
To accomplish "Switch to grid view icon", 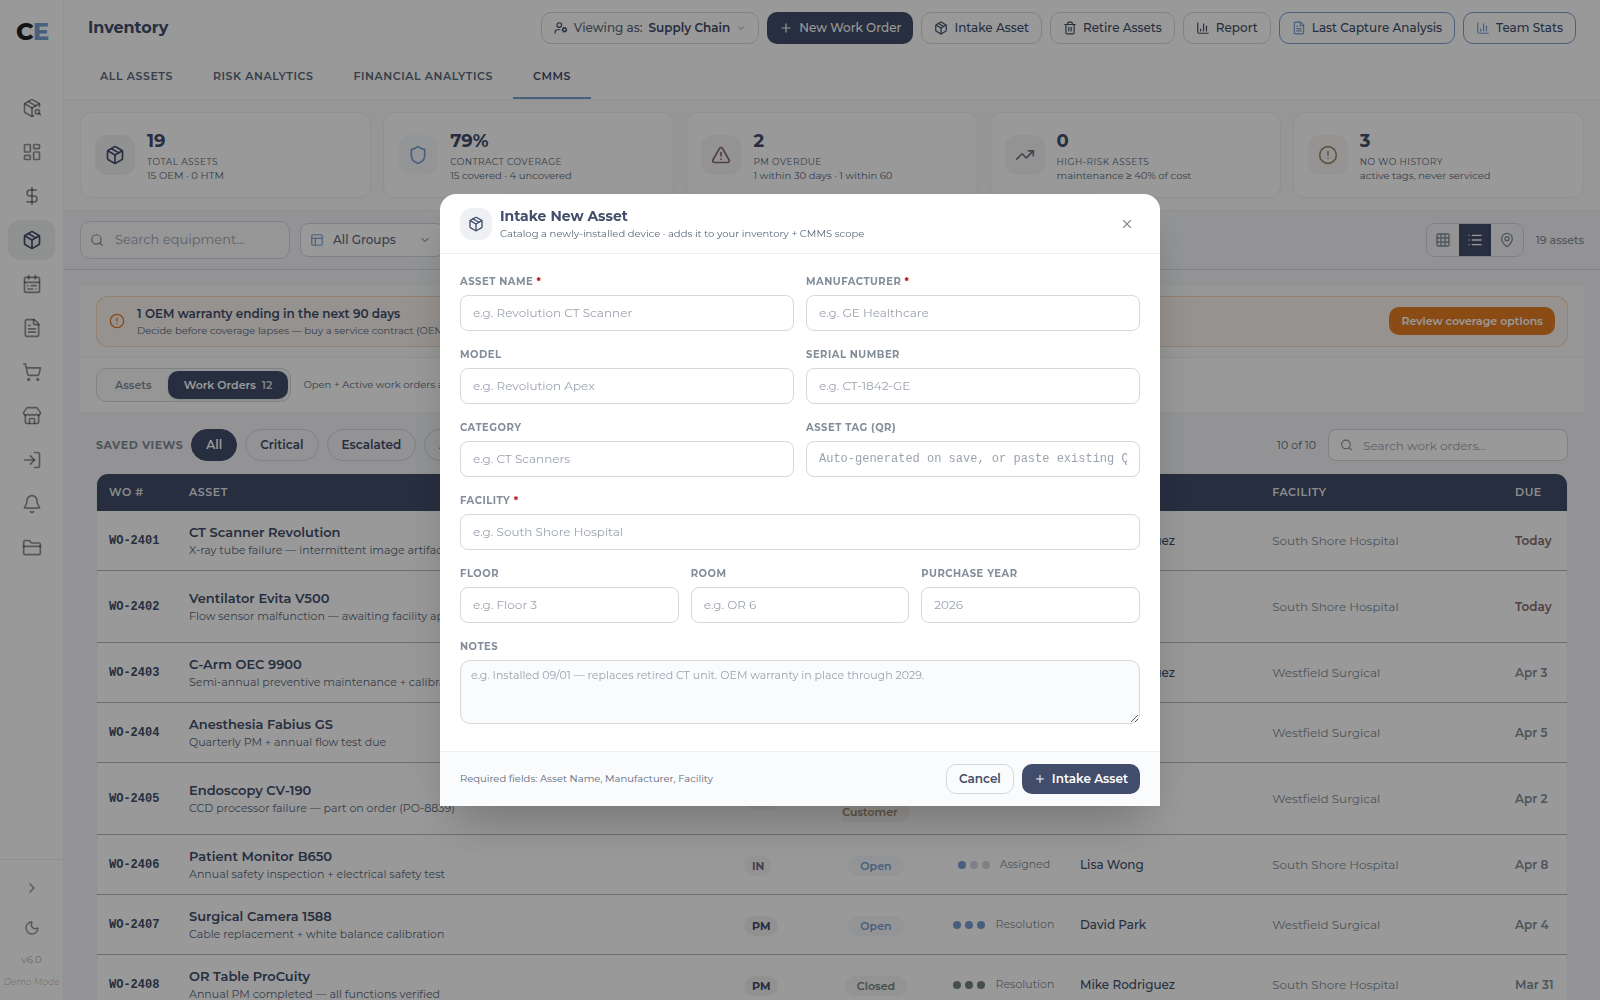I will point(1443,240).
